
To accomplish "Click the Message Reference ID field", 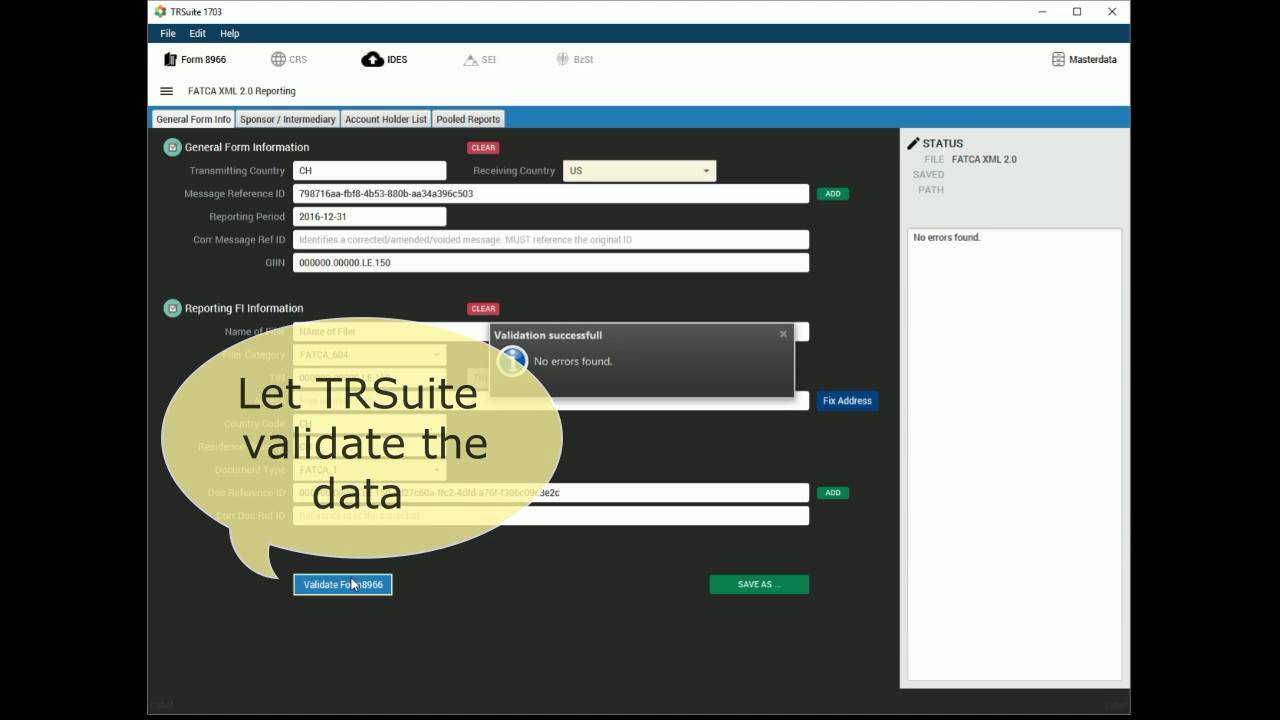I will tap(551, 194).
